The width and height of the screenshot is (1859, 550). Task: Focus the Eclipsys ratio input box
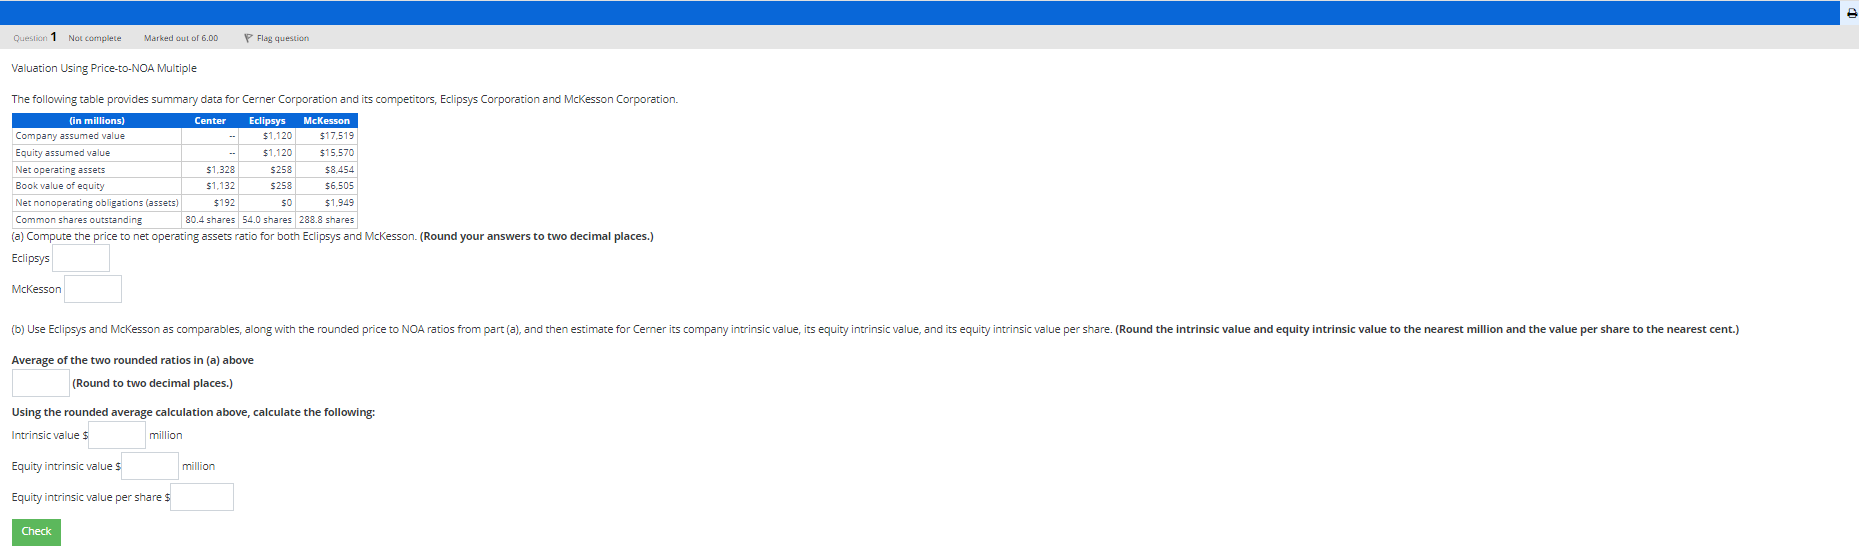pos(81,258)
